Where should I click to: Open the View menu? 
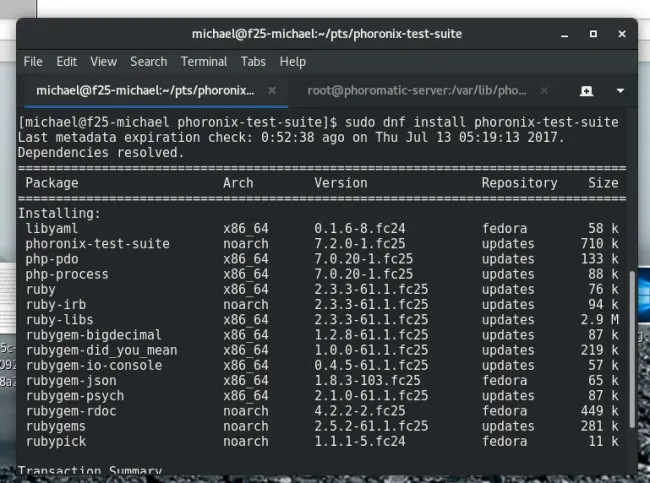pyautogui.click(x=103, y=62)
